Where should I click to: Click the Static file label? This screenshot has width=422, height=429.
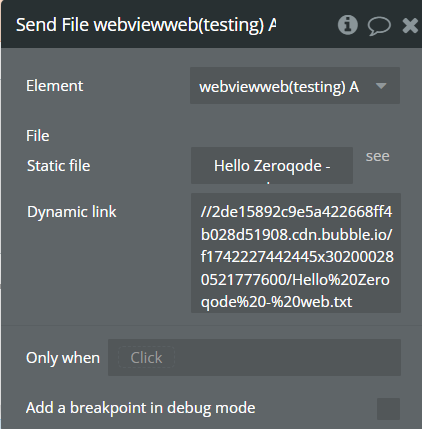[x=59, y=166]
